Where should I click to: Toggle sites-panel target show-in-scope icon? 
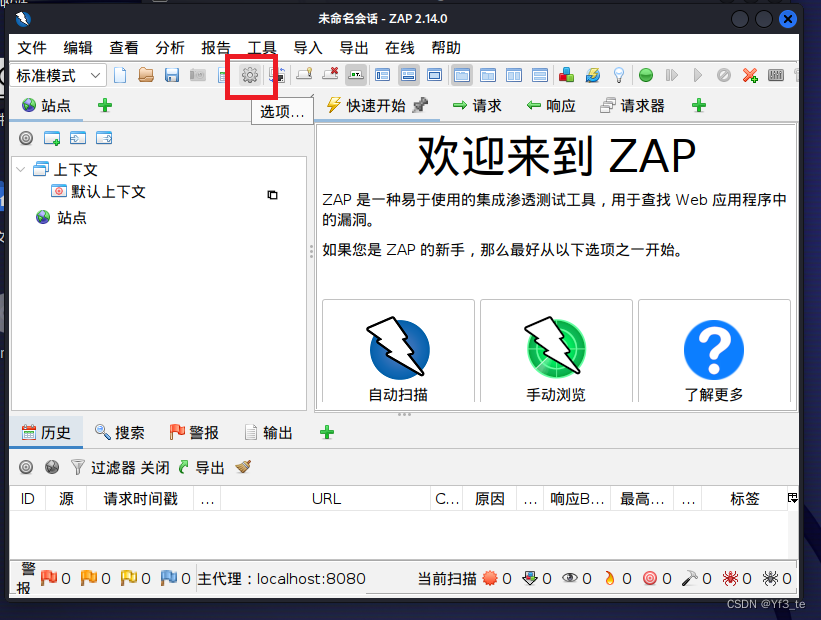point(26,138)
